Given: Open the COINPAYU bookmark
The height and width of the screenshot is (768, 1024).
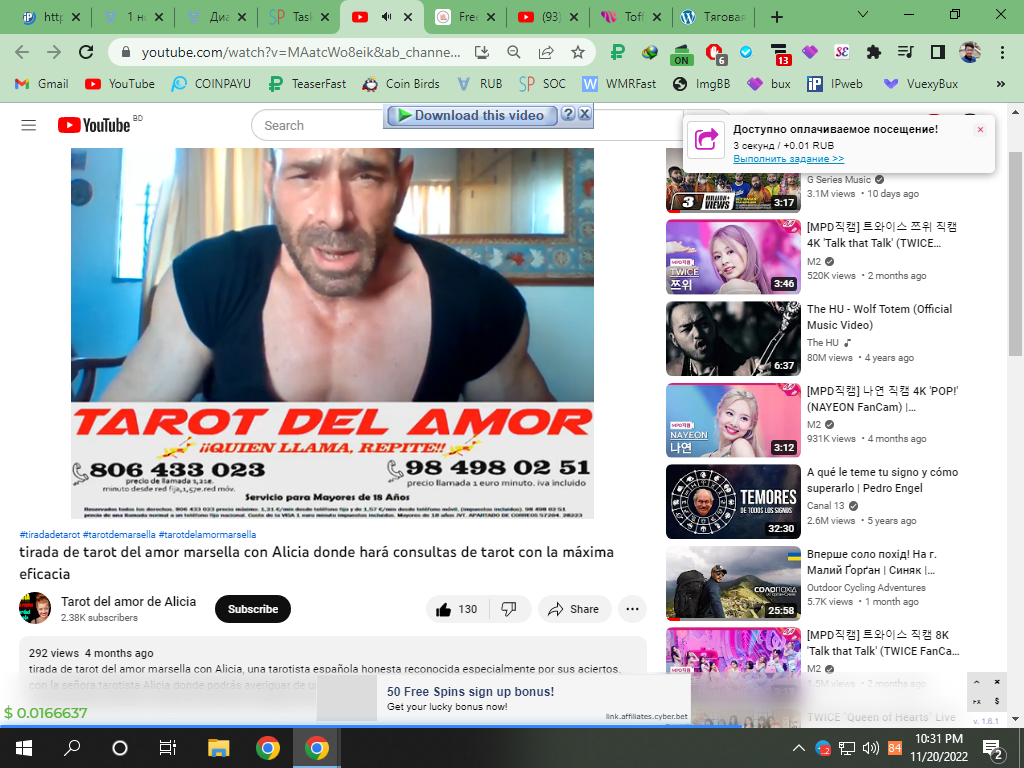Looking at the screenshot, I should (x=211, y=84).
